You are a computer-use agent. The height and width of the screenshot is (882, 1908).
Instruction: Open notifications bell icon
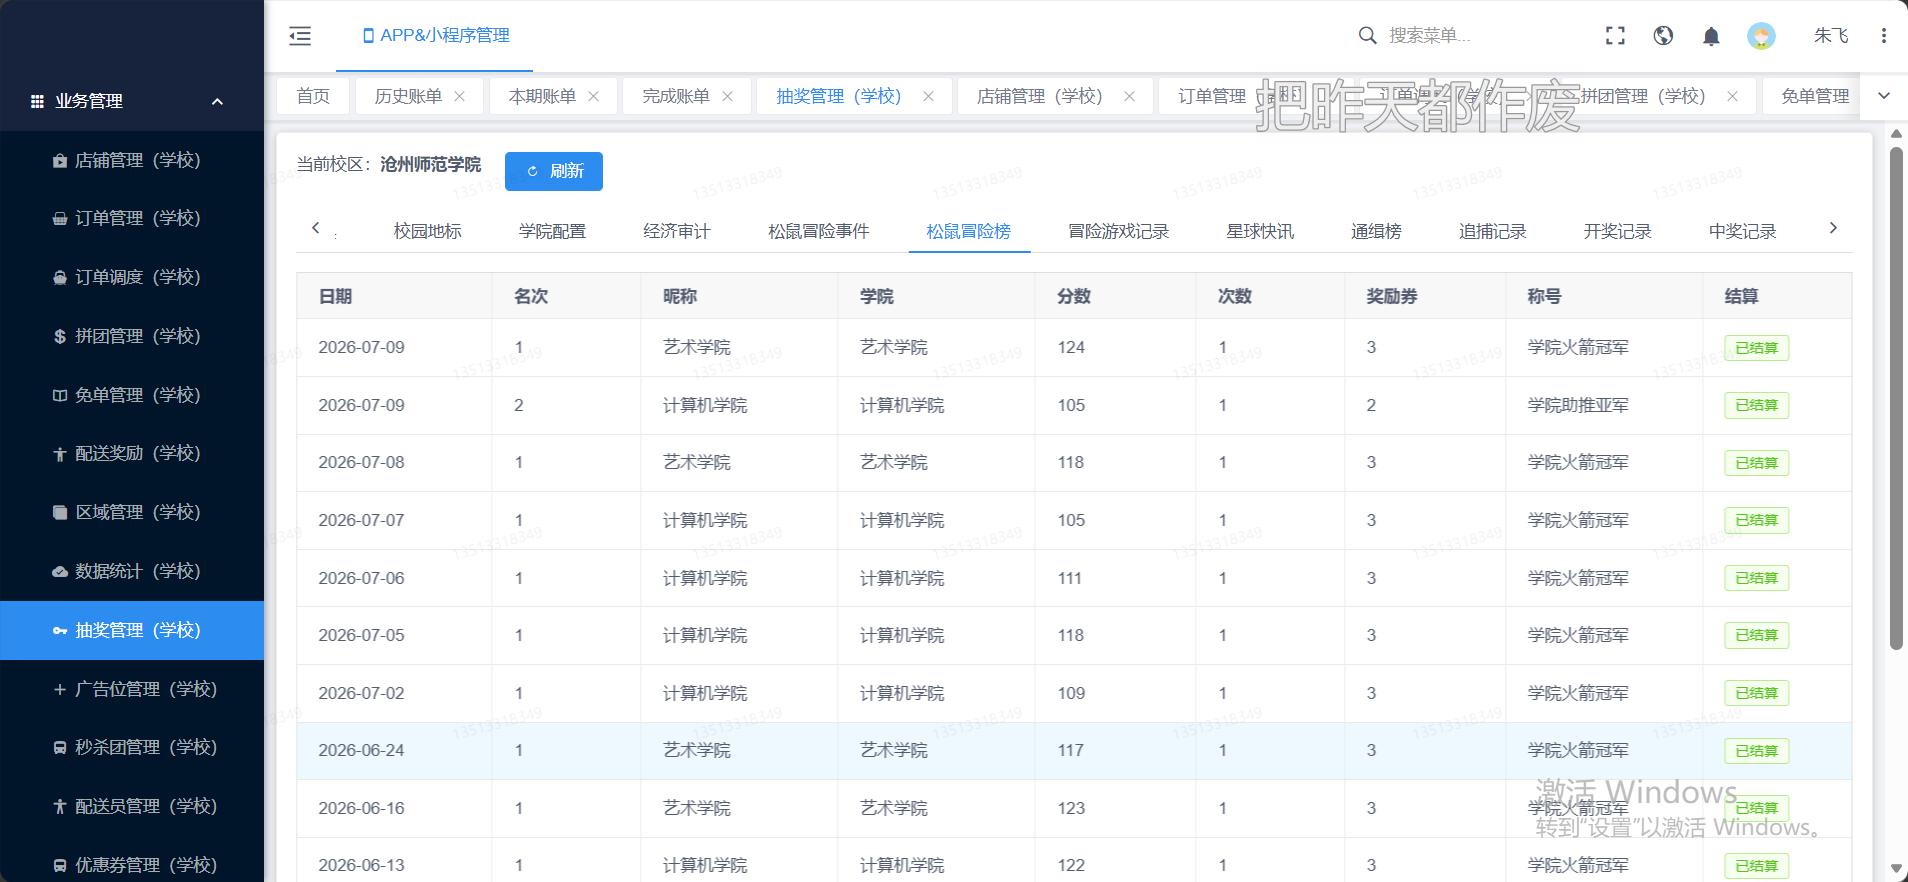1711,37
